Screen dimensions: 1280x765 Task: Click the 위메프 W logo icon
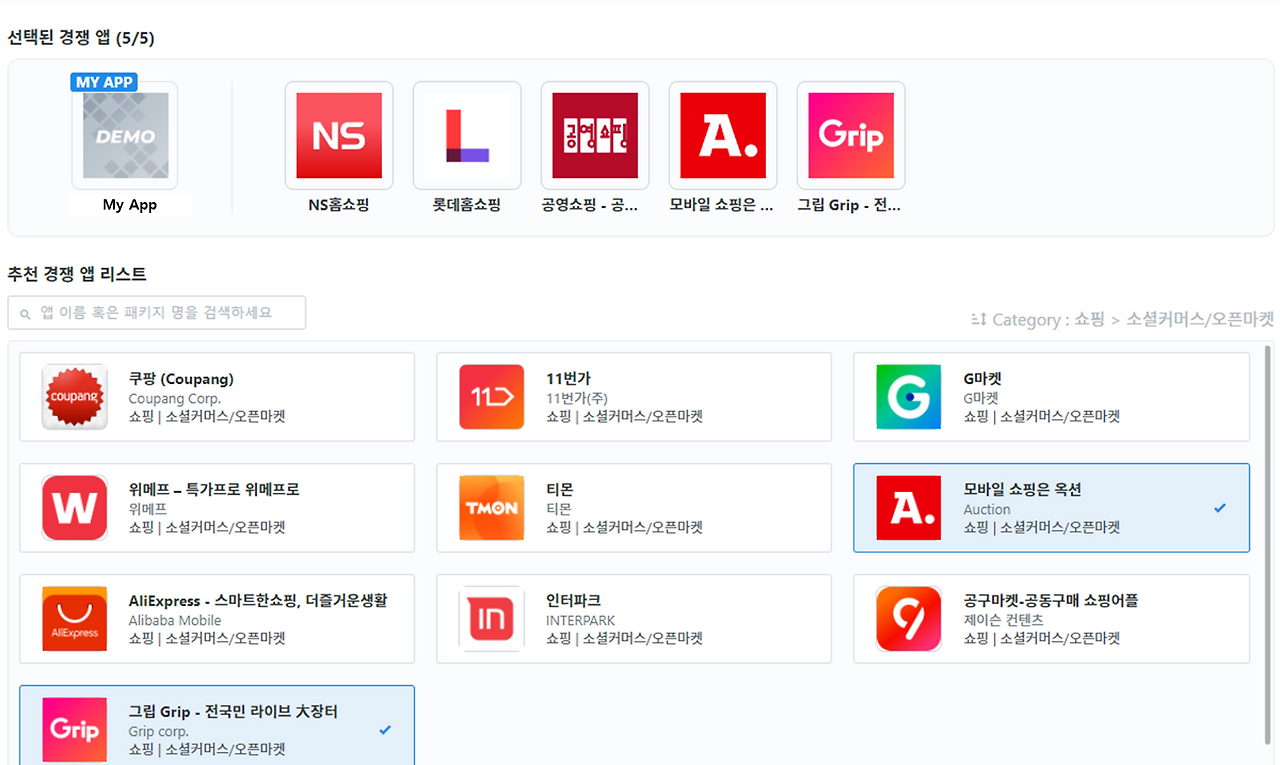coord(75,508)
